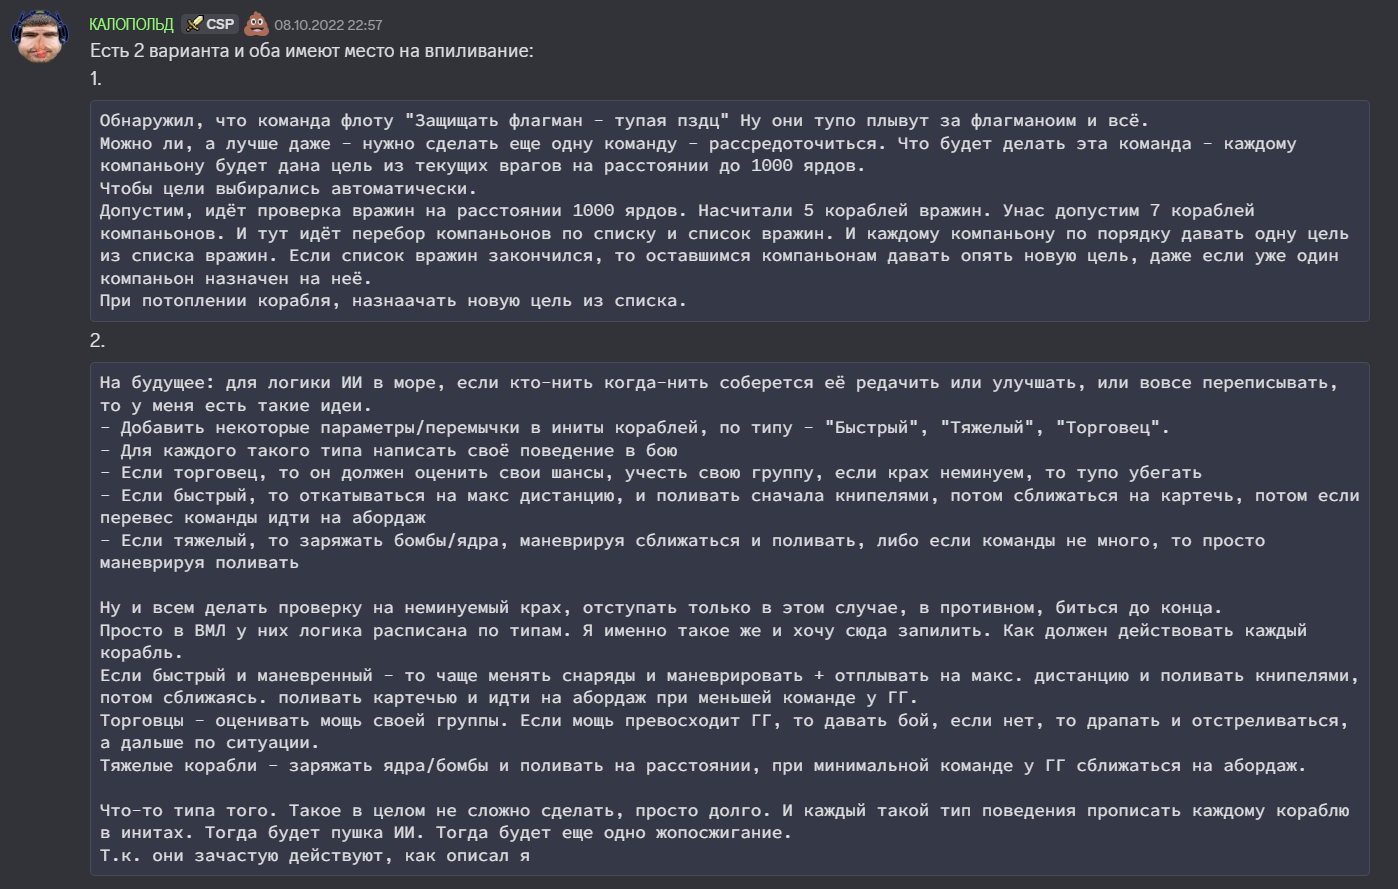1398x889 pixels.
Task: Click the line starting 'Тяжелые корабли'
Action: (703, 766)
